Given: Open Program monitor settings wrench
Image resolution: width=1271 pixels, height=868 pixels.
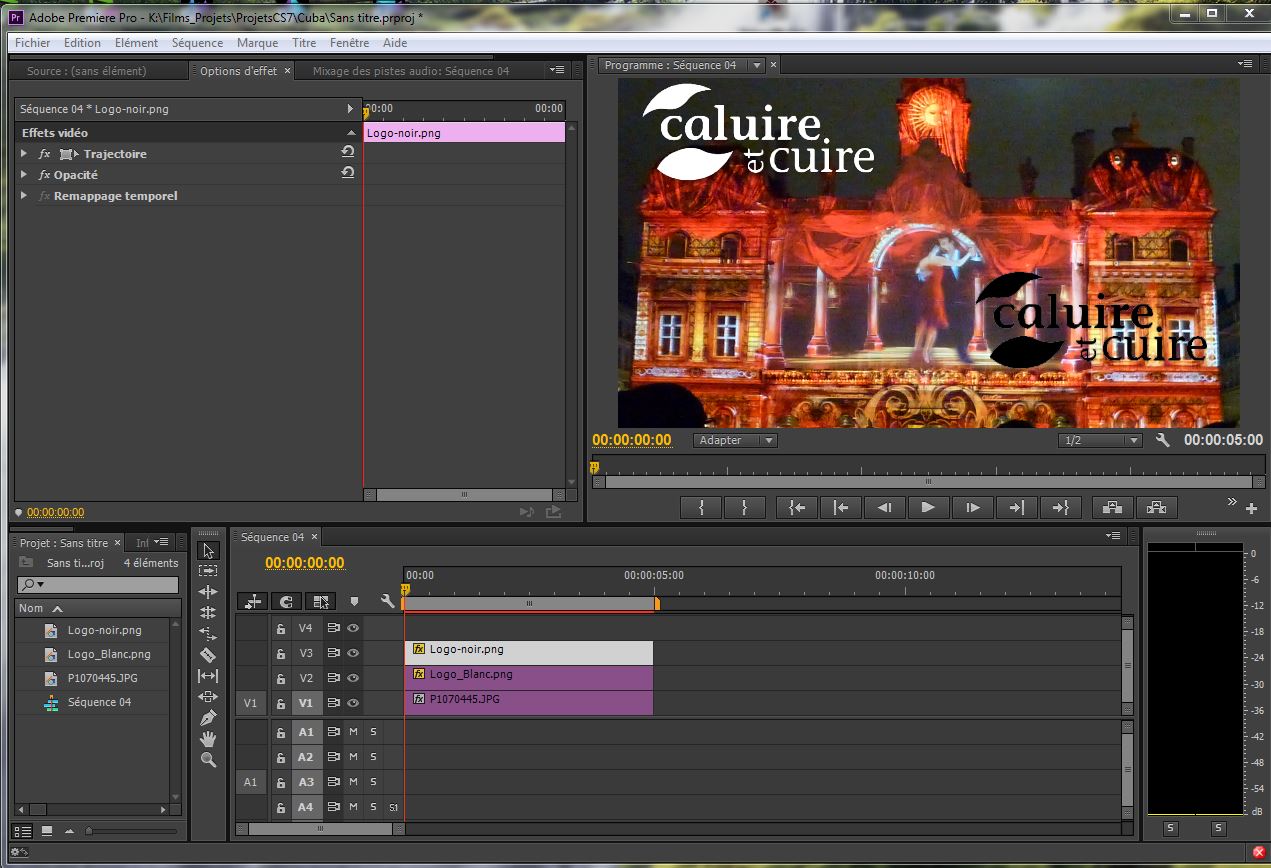Looking at the screenshot, I should tap(1162, 440).
